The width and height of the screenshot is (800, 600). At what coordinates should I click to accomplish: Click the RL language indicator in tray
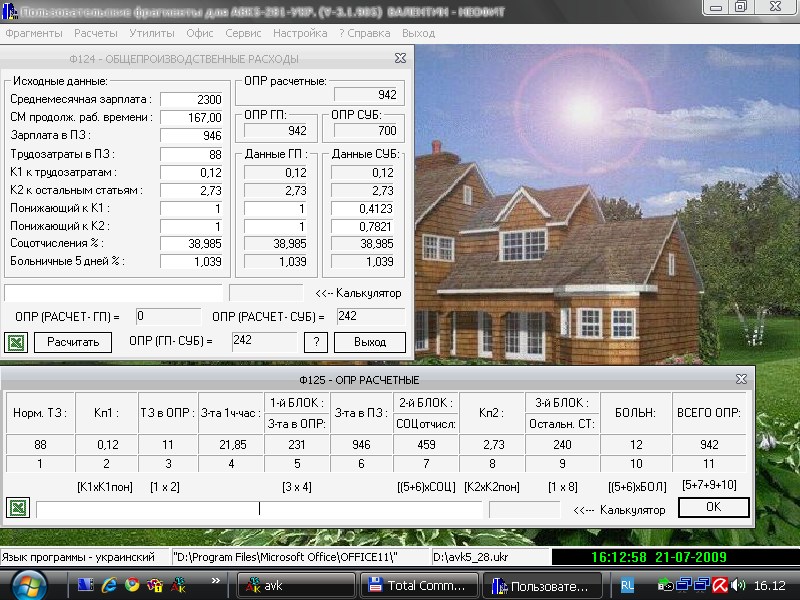627,585
